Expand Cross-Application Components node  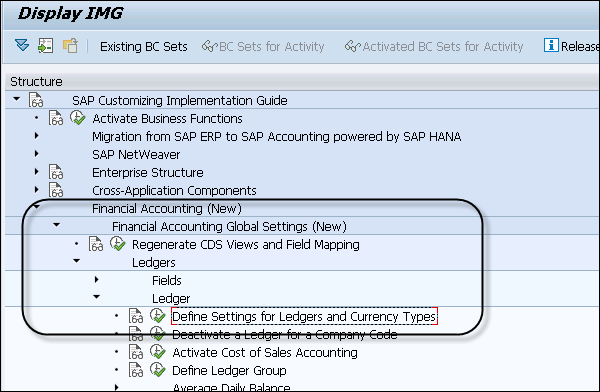[36, 189]
